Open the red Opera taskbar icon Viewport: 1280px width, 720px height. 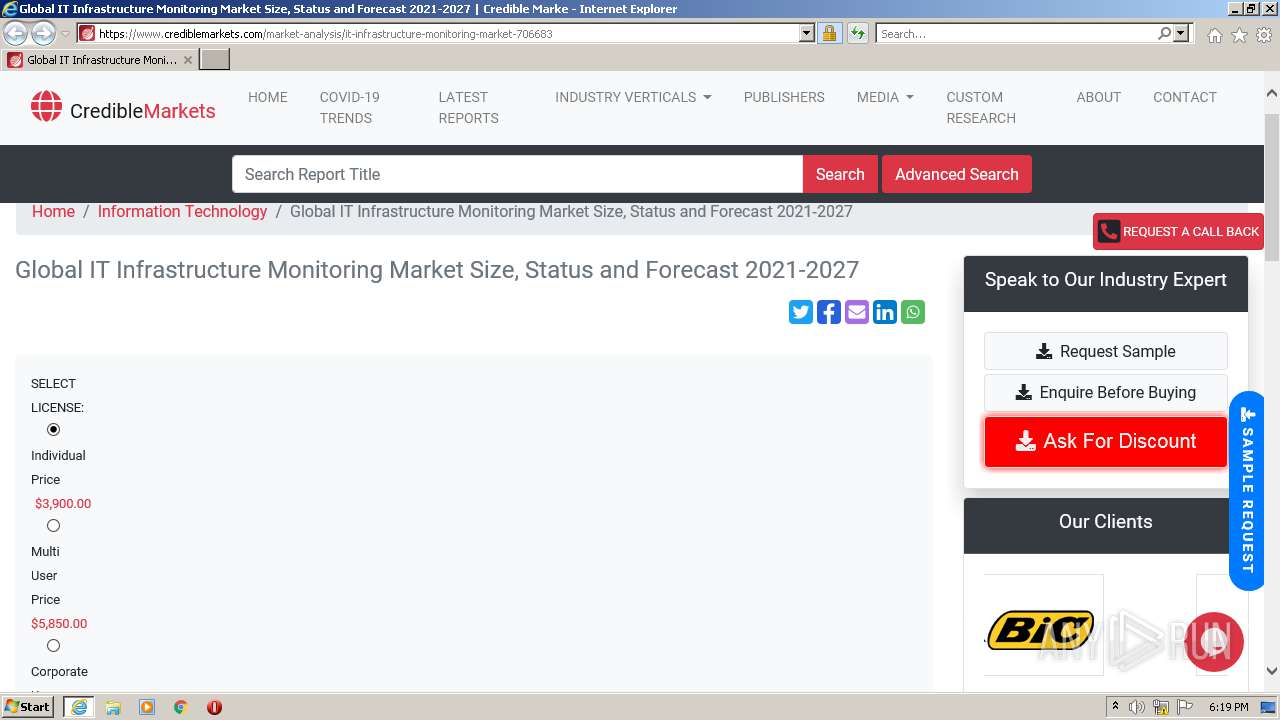[x=214, y=707]
